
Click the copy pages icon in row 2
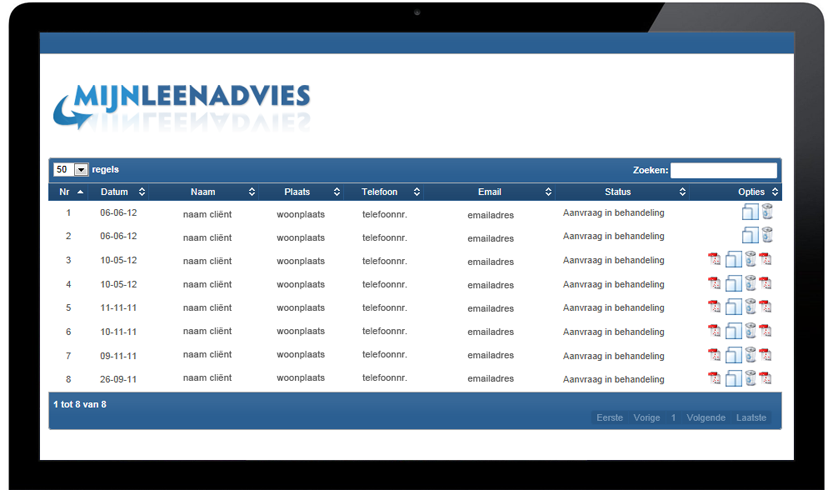[x=750, y=235]
